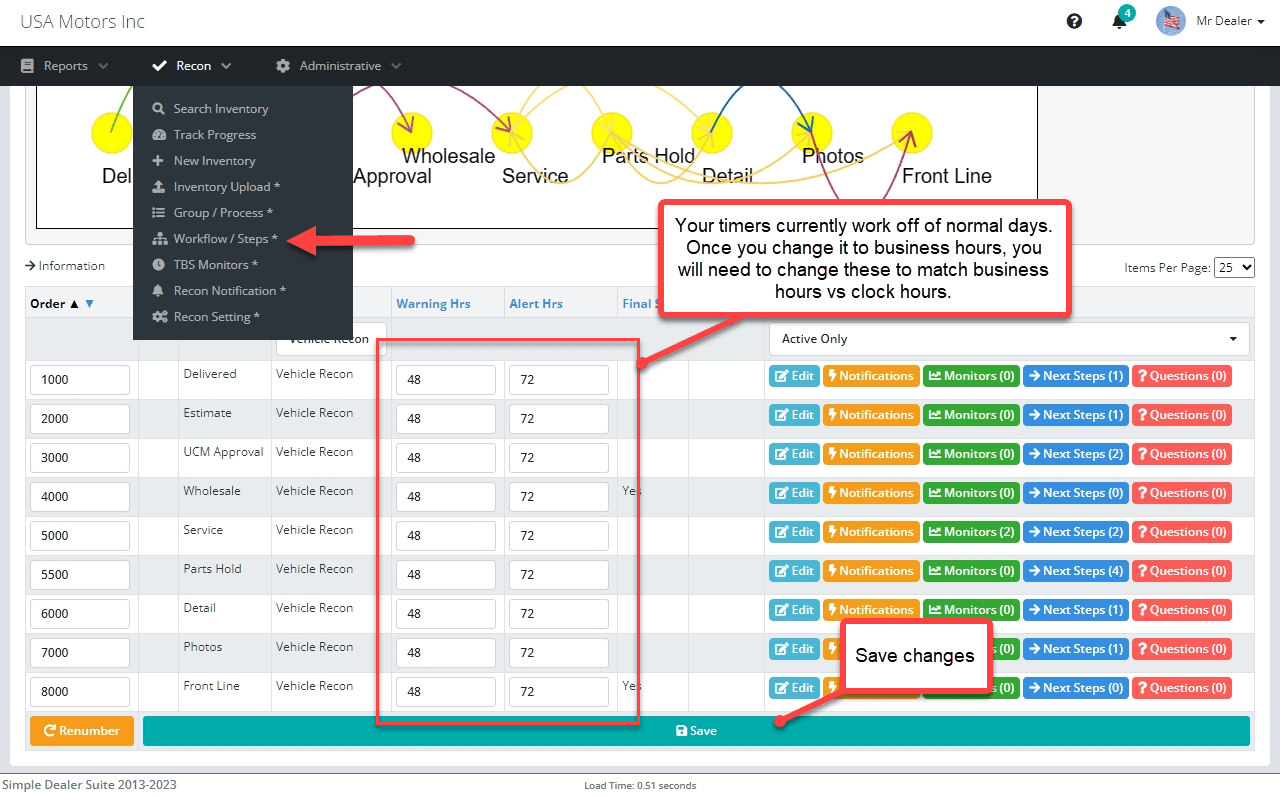Viewport: 1280px width, 796px height.
Task: Edit the Service step
Action: click(x=794, y=532)
